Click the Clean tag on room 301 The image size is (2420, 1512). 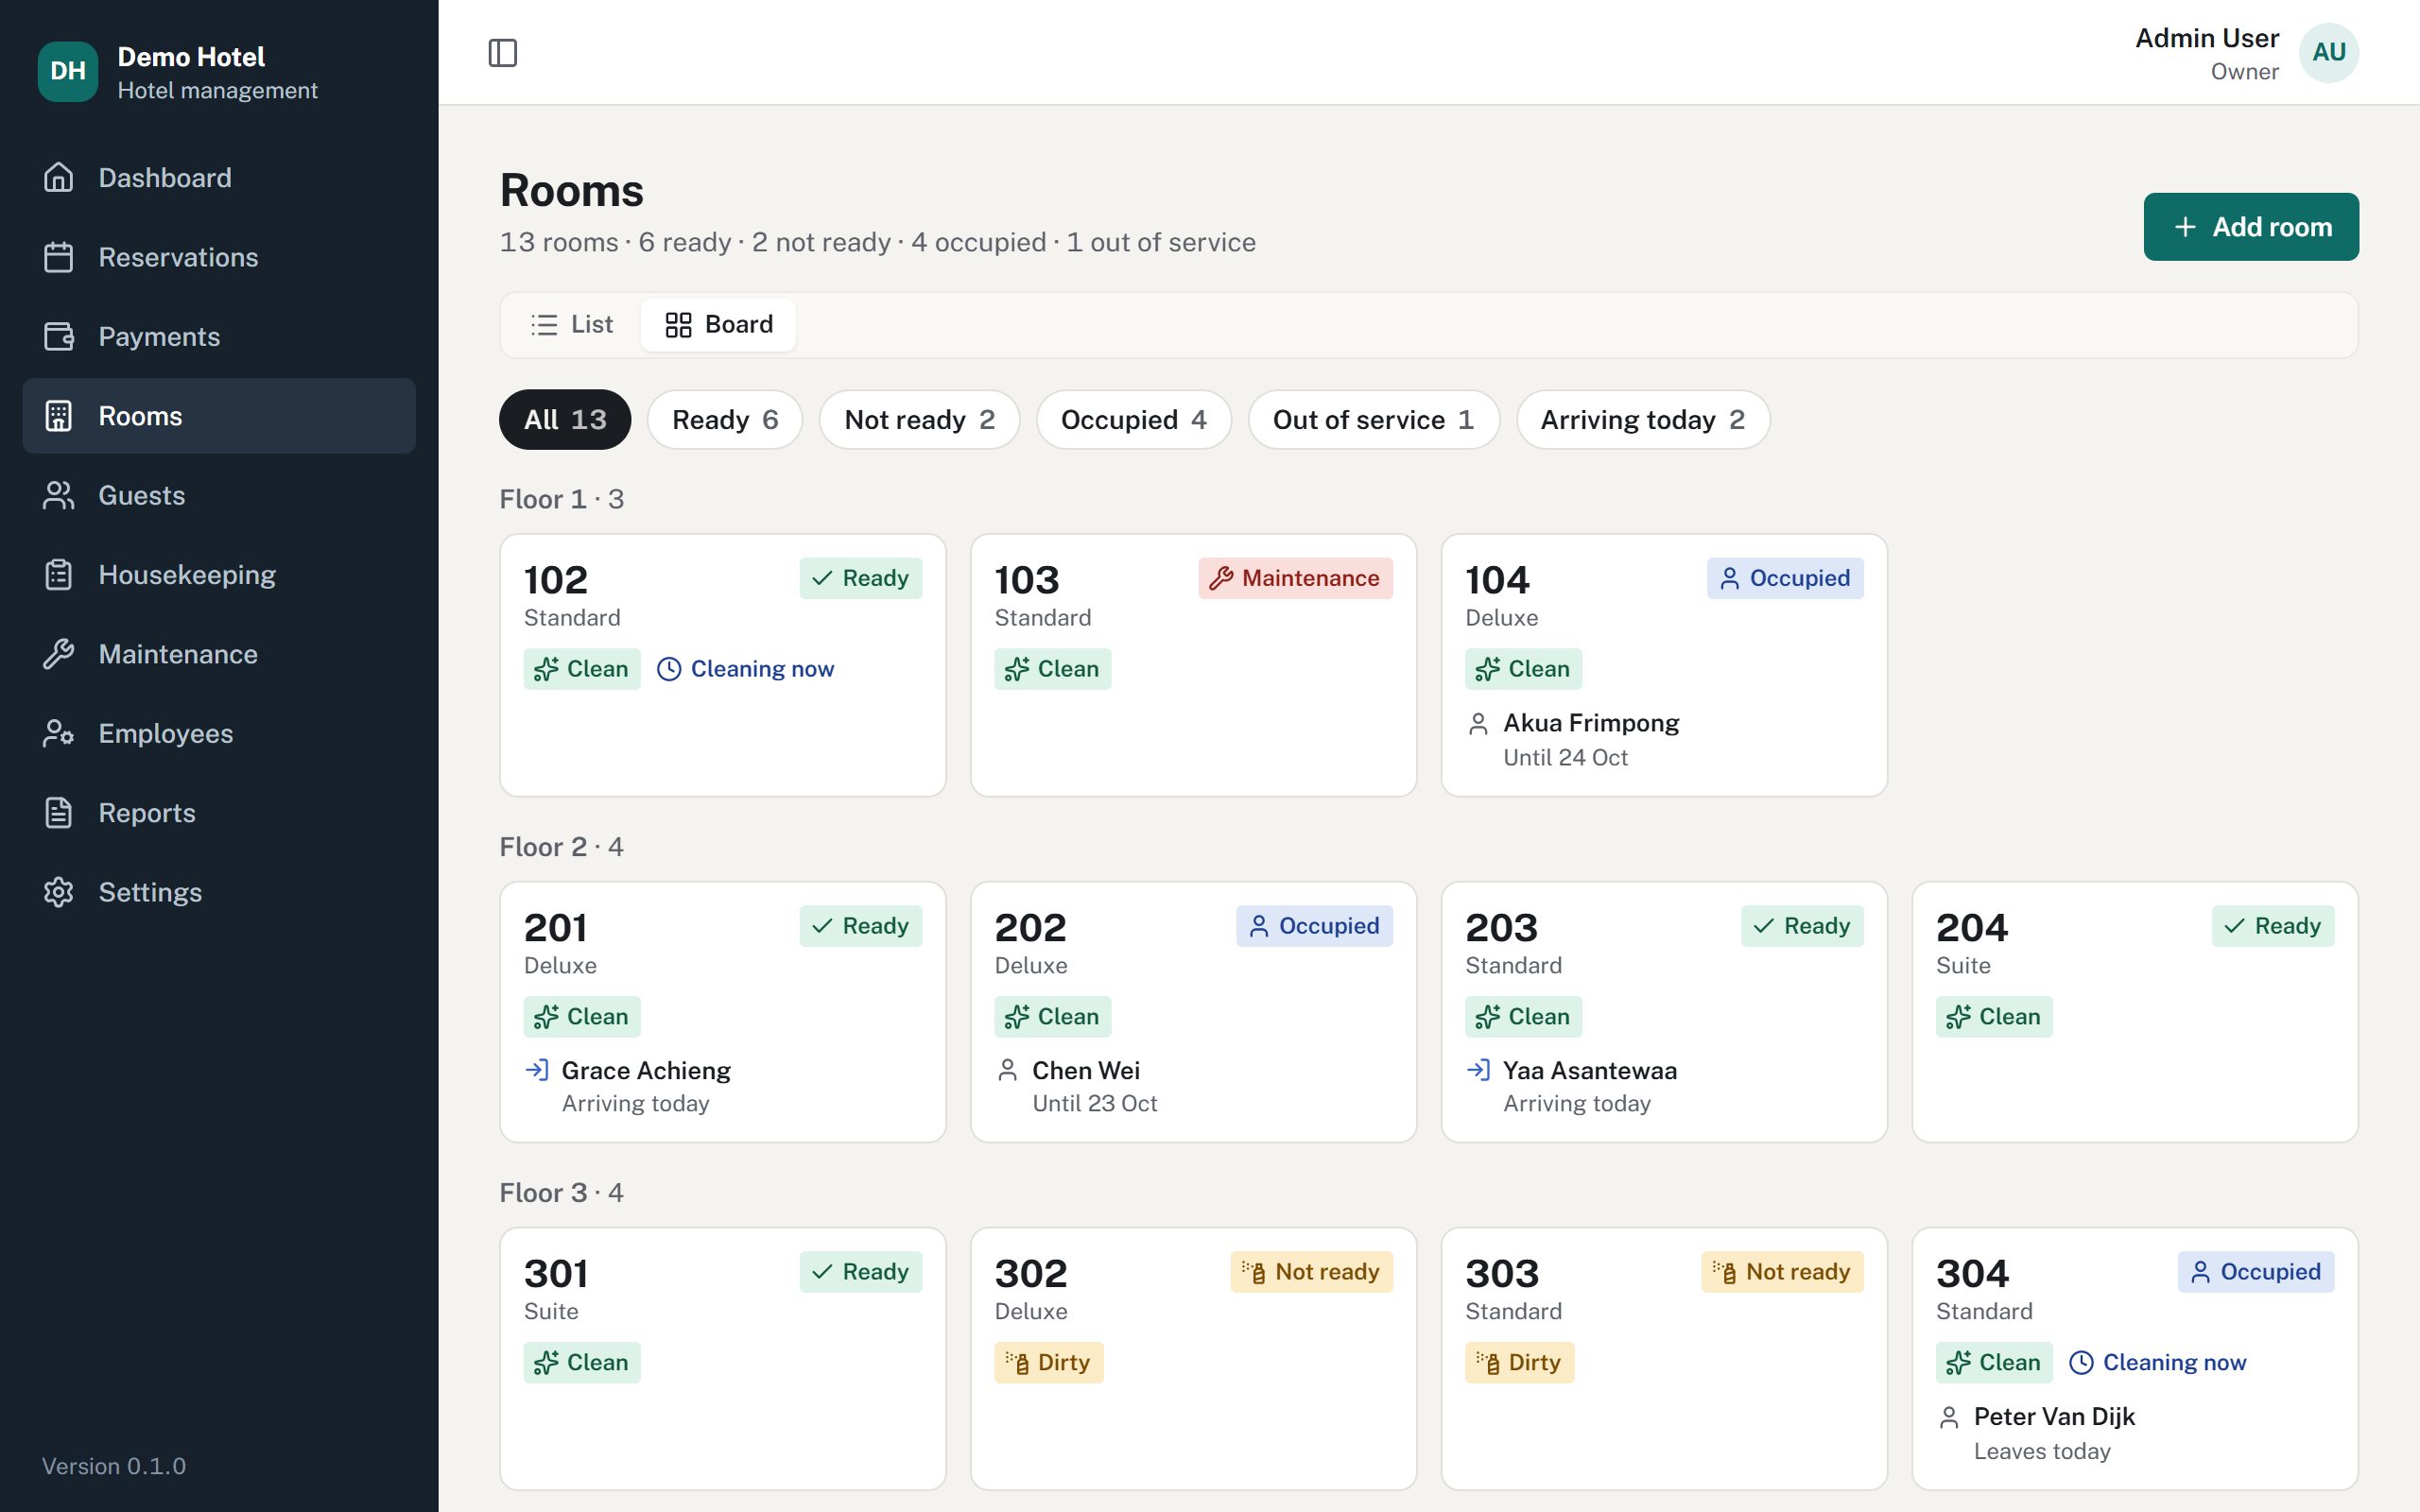pyautogui.click(x=582, y=1362)
